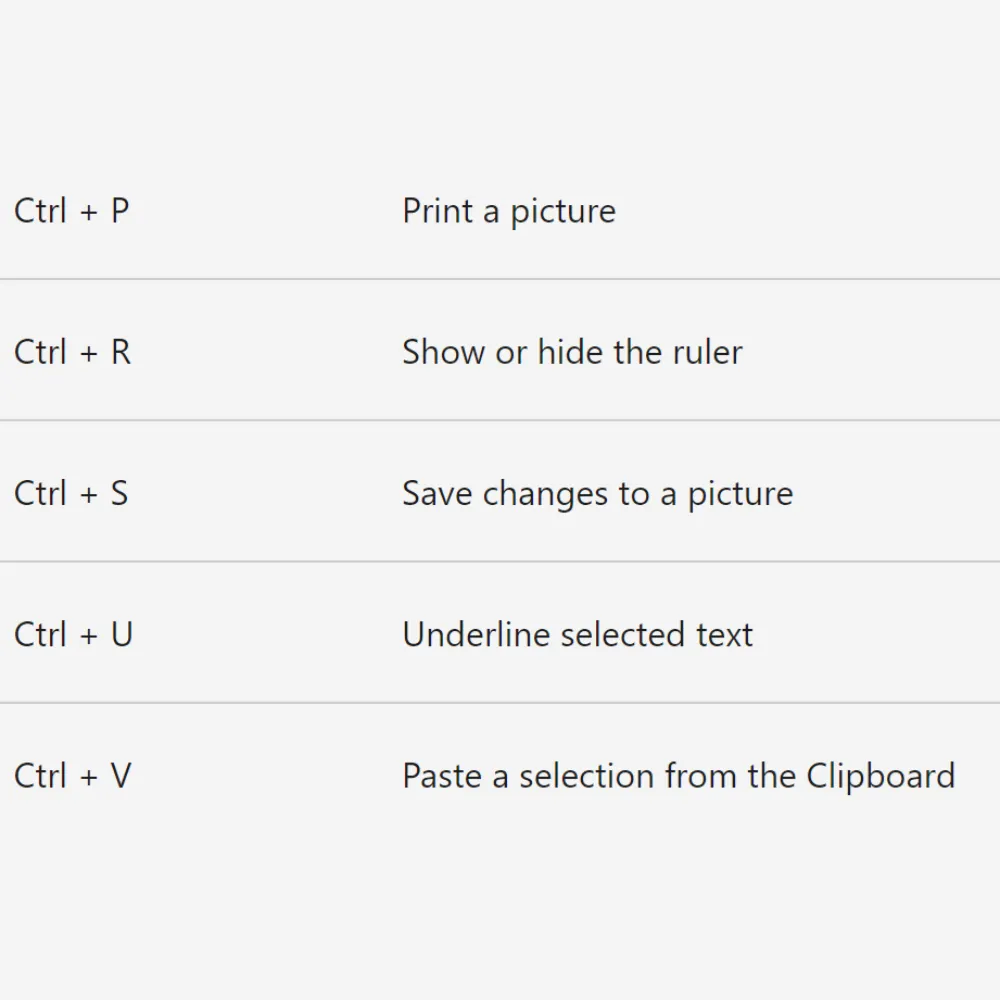Click the word "Print" in first row
Viewport: 1000px width, 1000px height.
point(437,211)
